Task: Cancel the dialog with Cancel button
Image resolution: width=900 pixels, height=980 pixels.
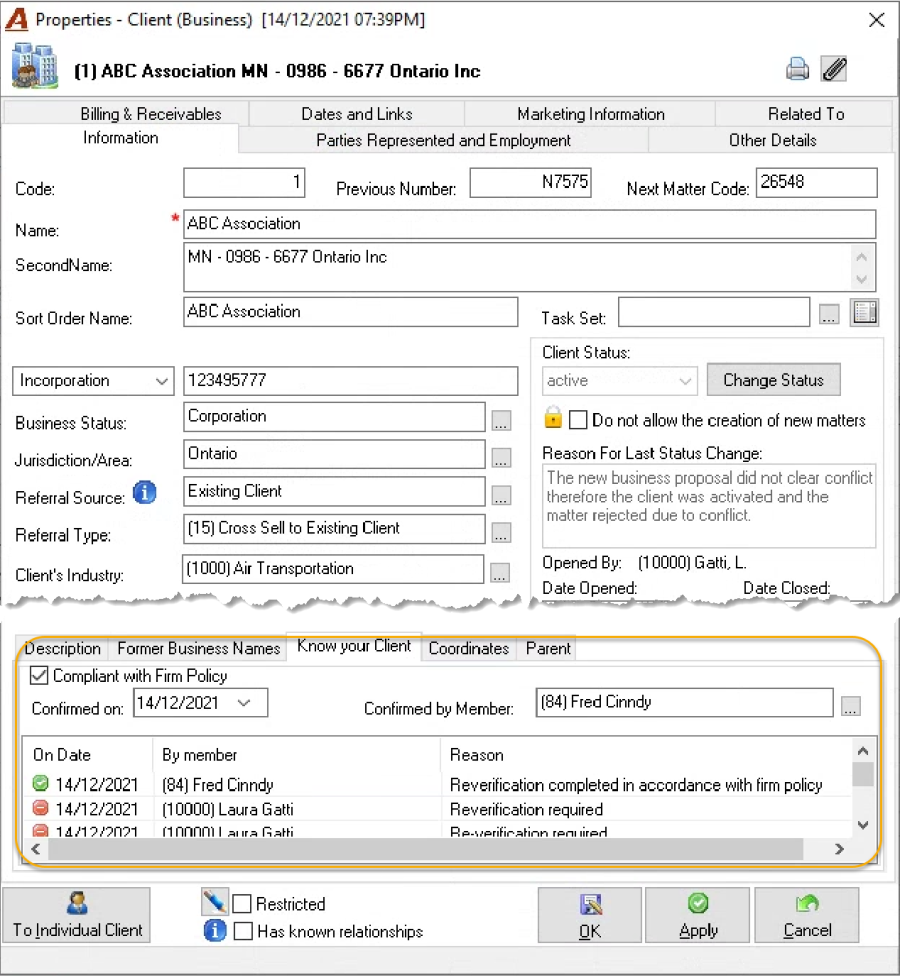Action: [807, 915]
